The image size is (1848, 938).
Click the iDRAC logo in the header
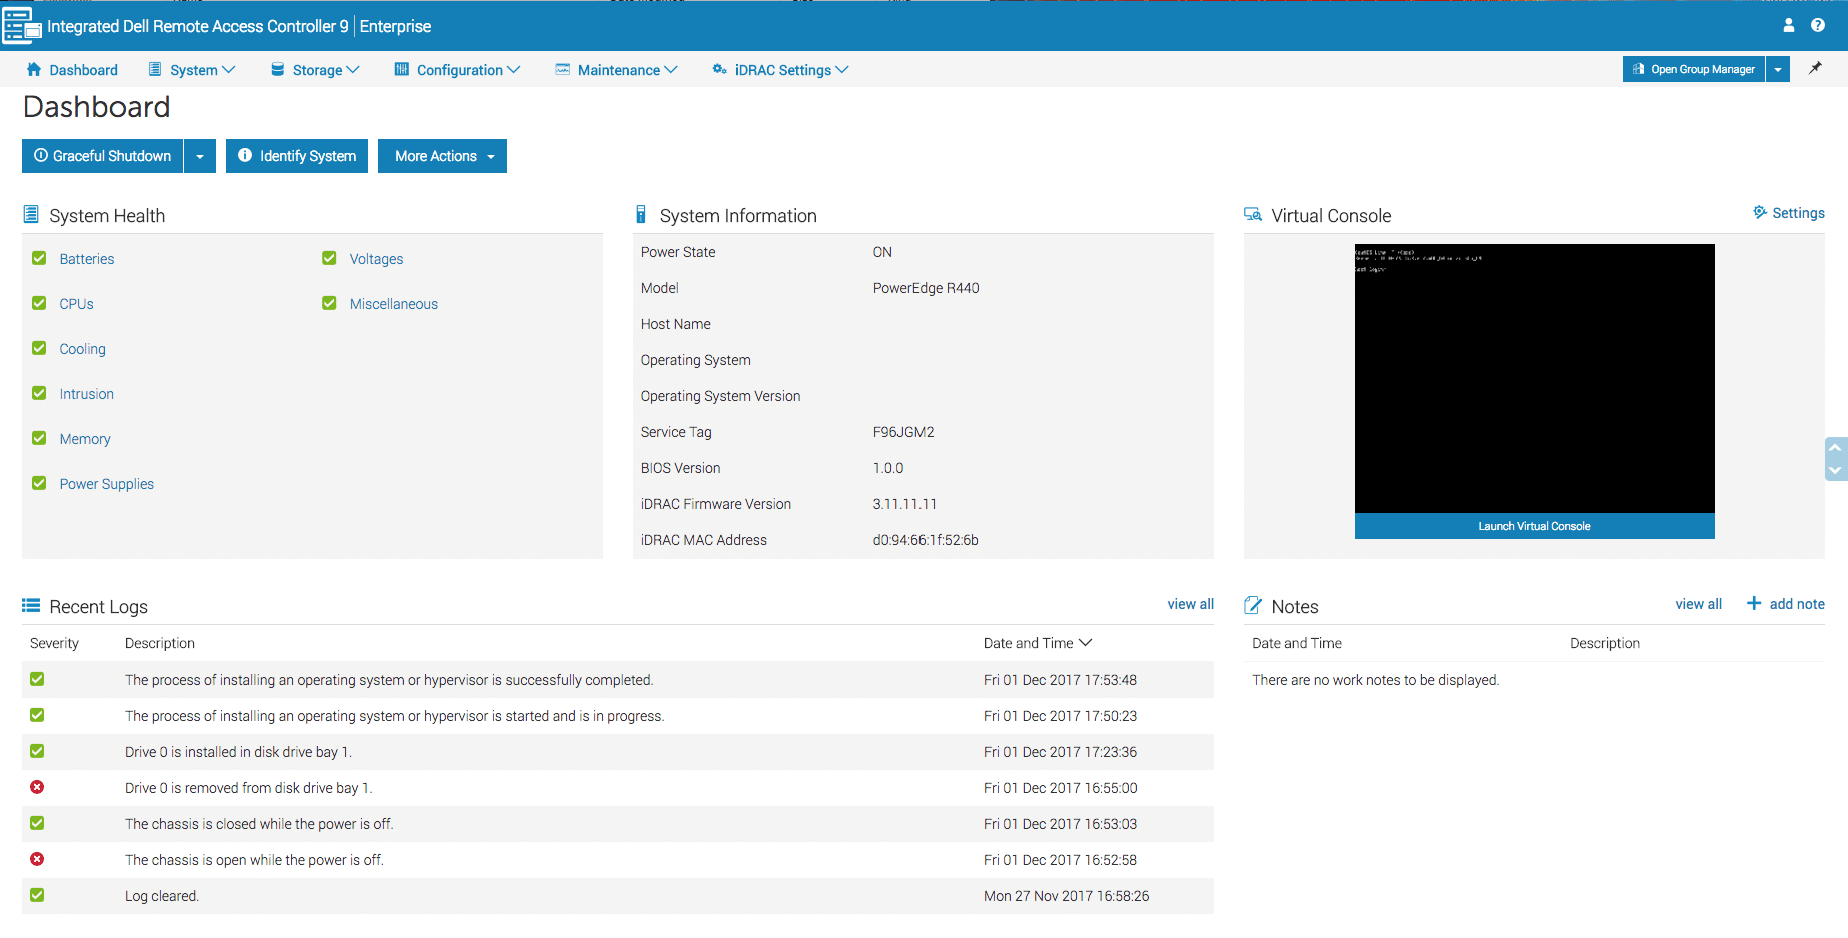tap(21, 26)
